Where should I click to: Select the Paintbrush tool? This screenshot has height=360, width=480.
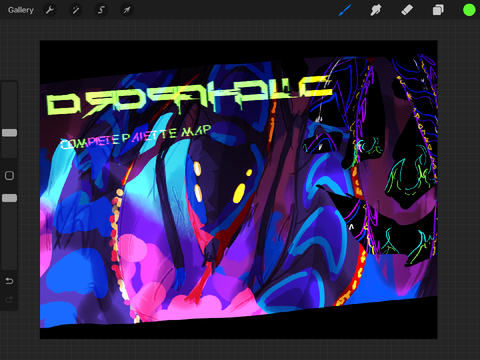coord(345,10)
